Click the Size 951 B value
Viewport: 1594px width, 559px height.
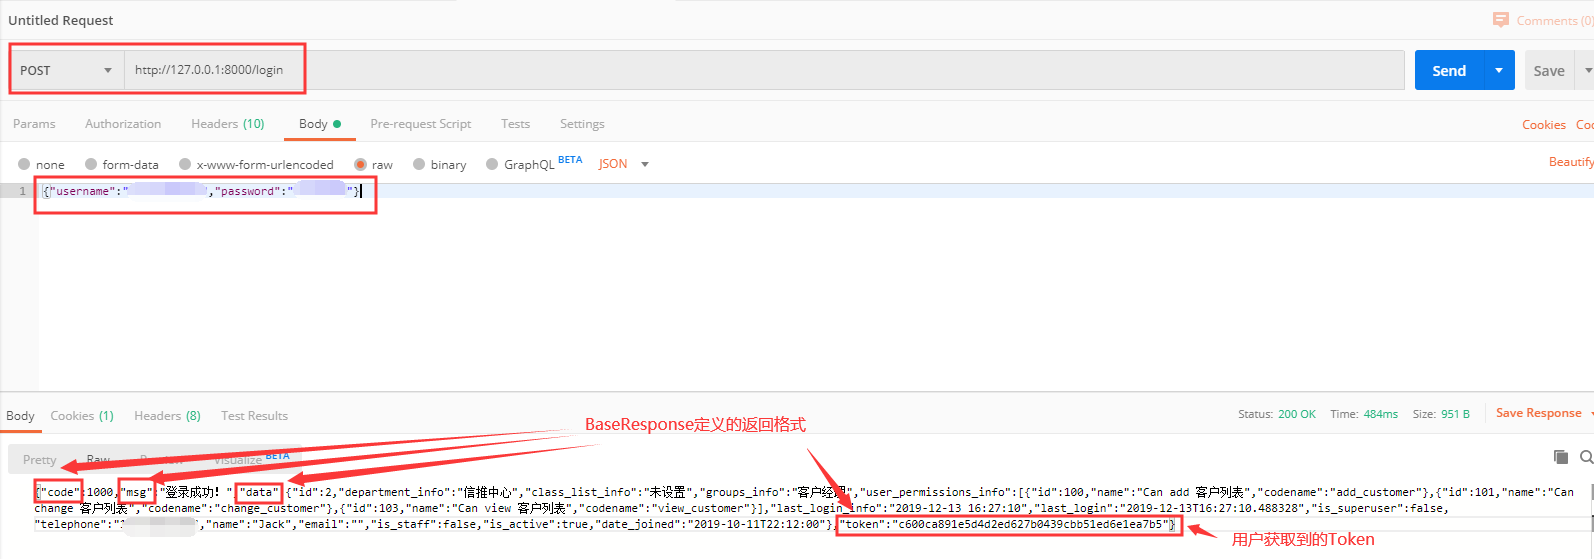point(1455,414)
